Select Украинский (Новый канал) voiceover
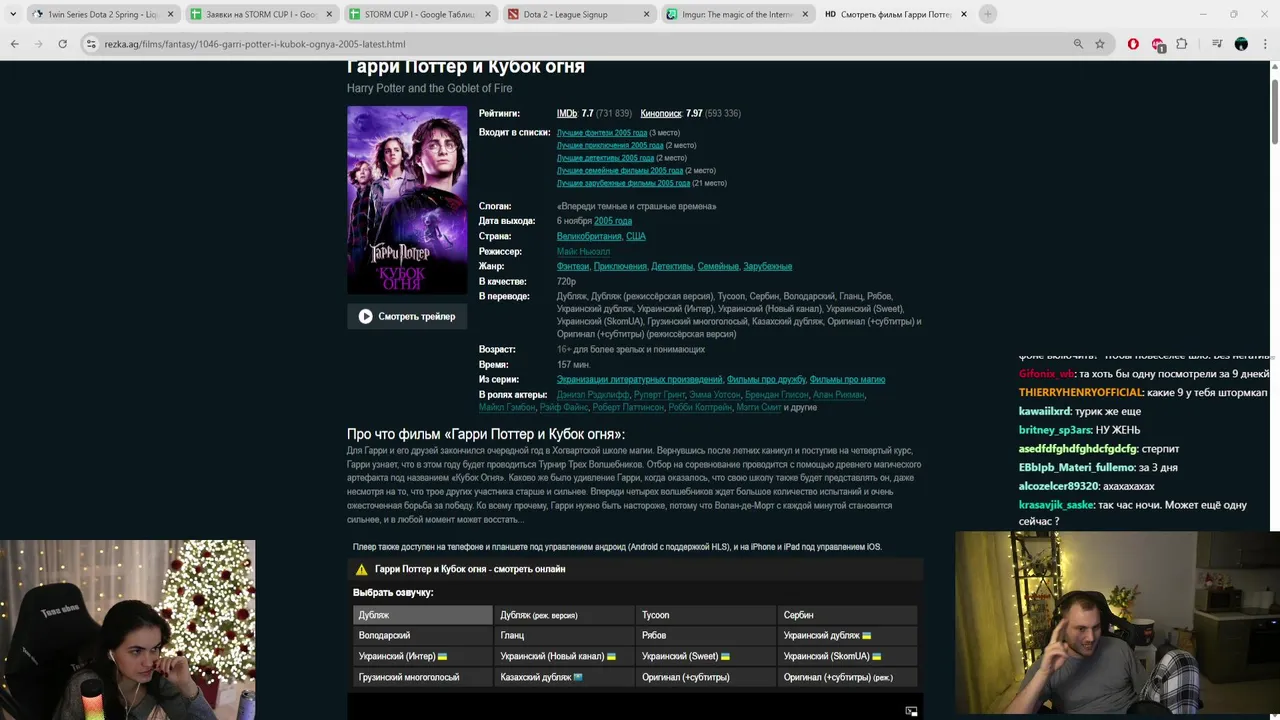 pos(564,656)
